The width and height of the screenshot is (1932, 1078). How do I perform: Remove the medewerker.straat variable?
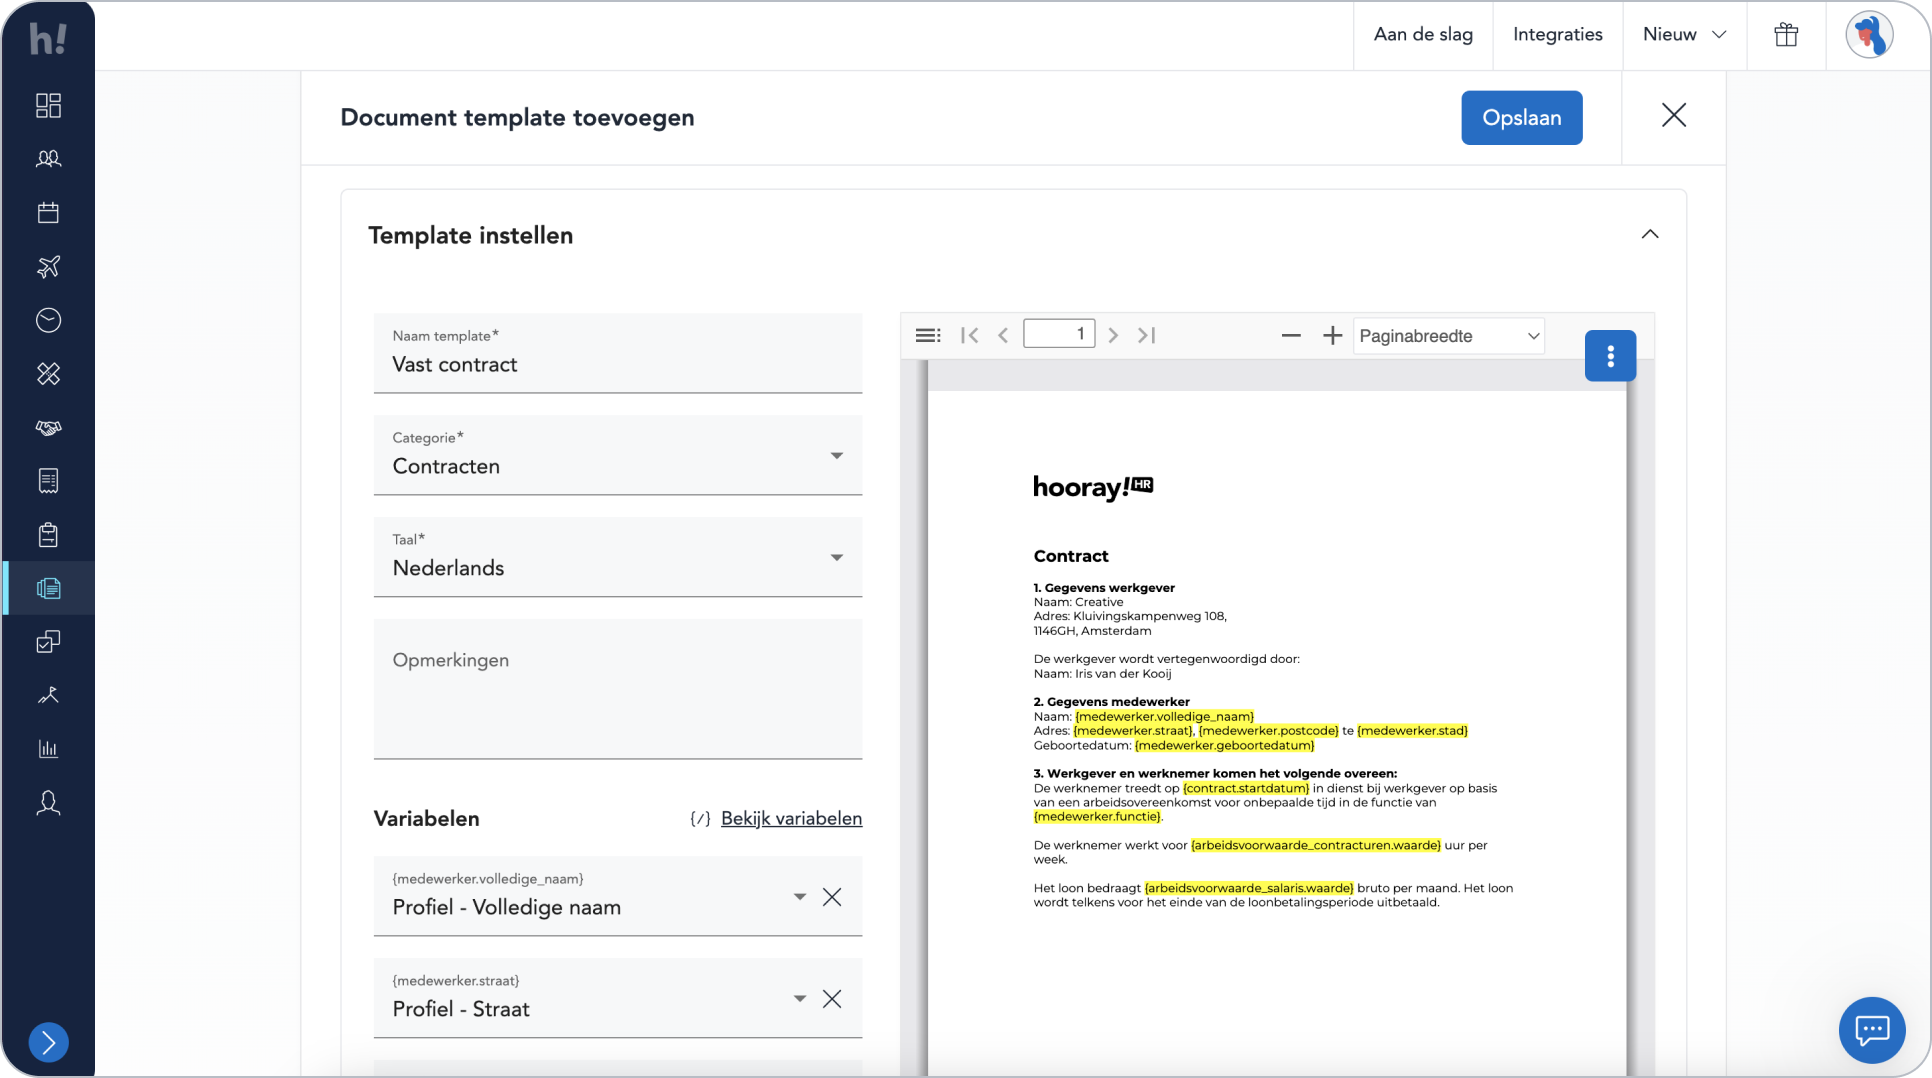tap(832, 999)
